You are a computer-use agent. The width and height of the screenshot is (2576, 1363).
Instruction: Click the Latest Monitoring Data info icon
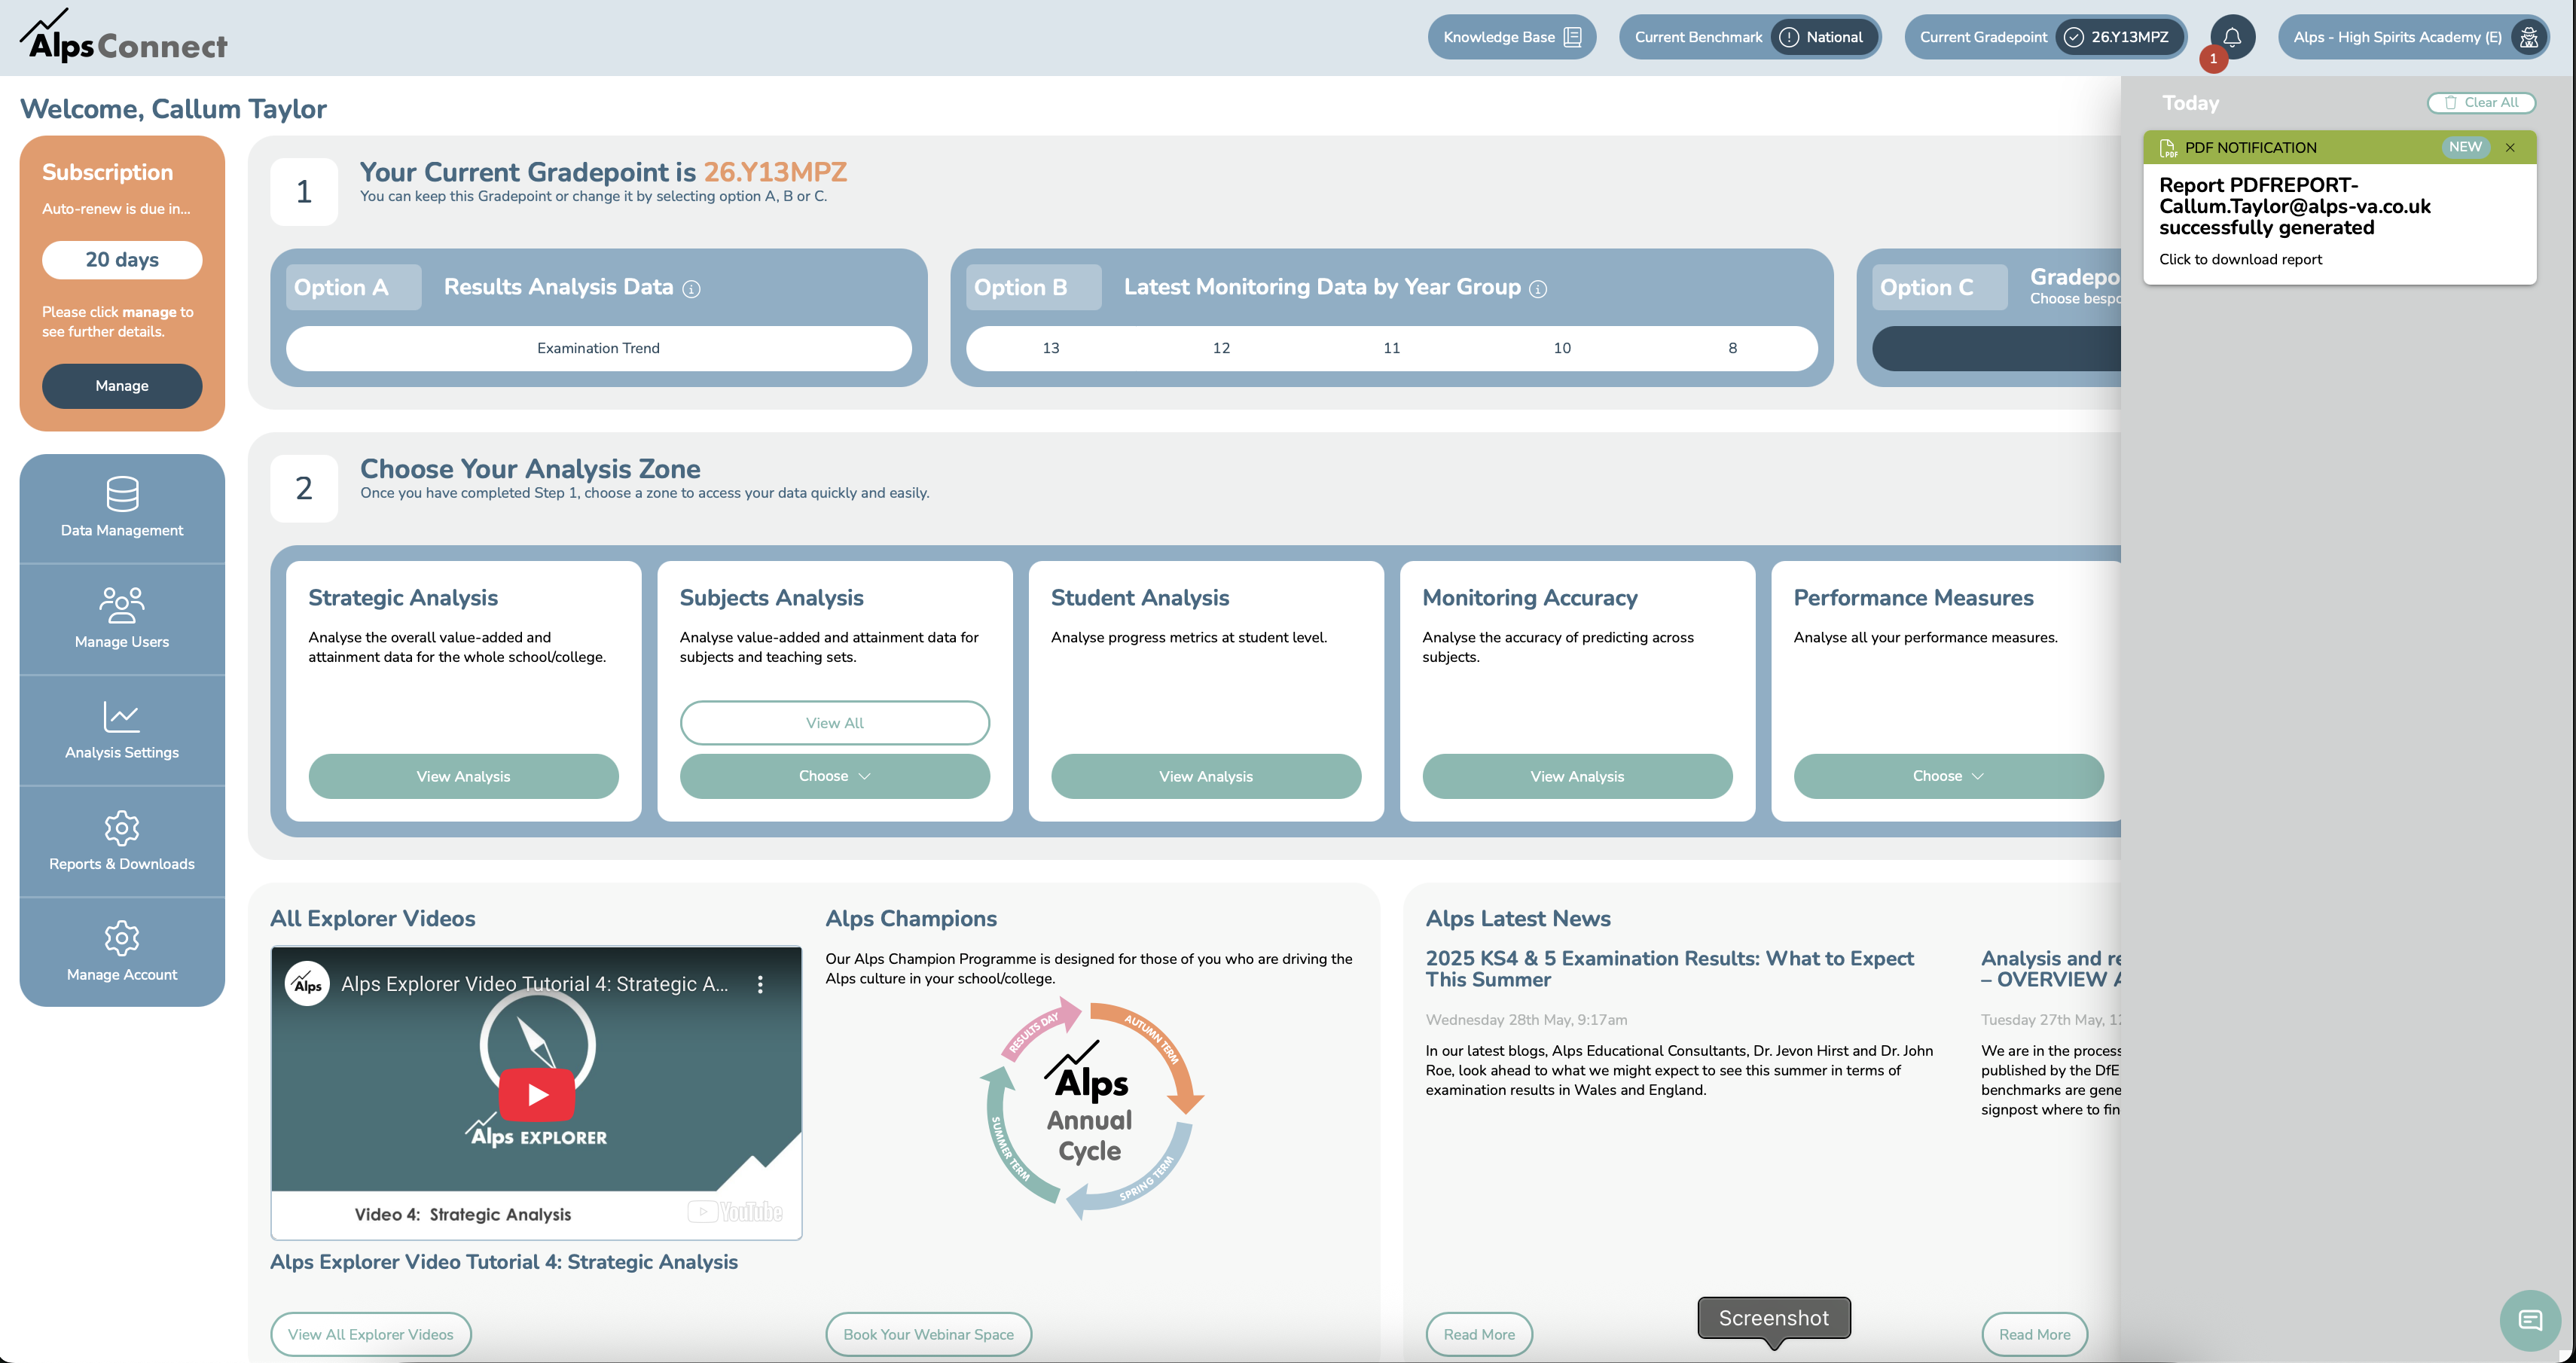tap(1538, 289)
